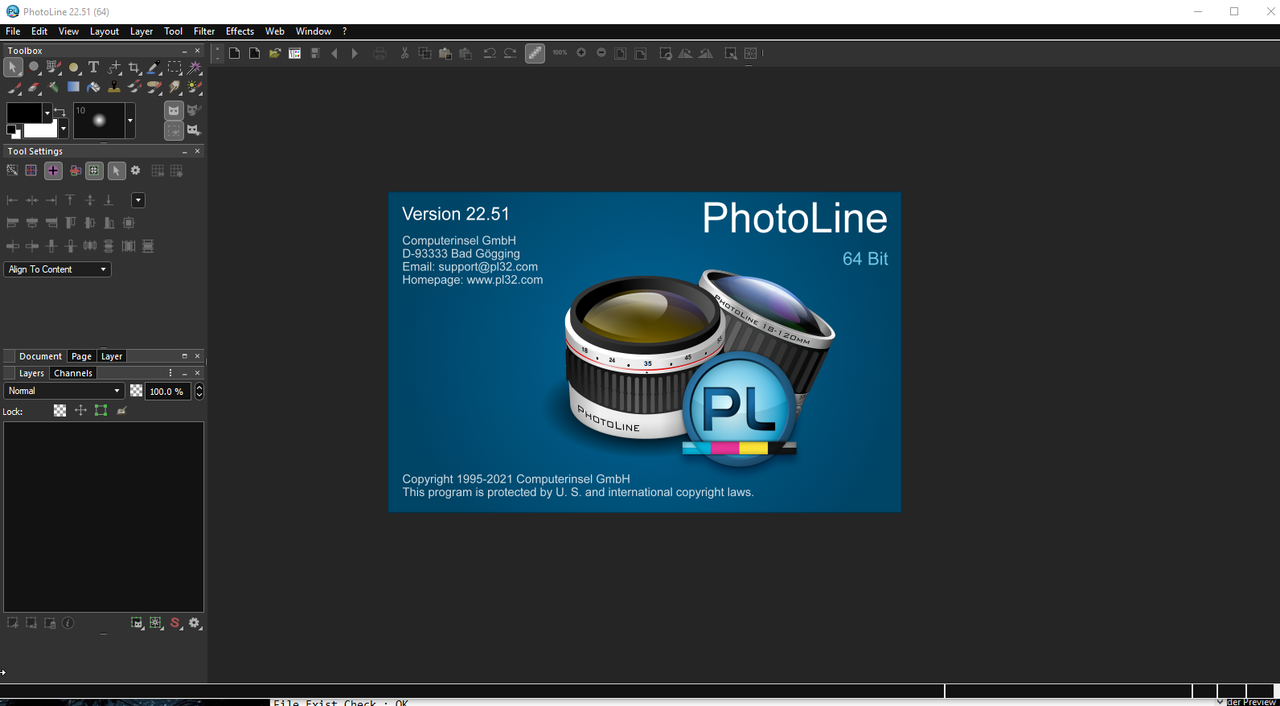The image size is (1280, 706).
Task: Open the Window menu
Action: click(x=313, y=31)
